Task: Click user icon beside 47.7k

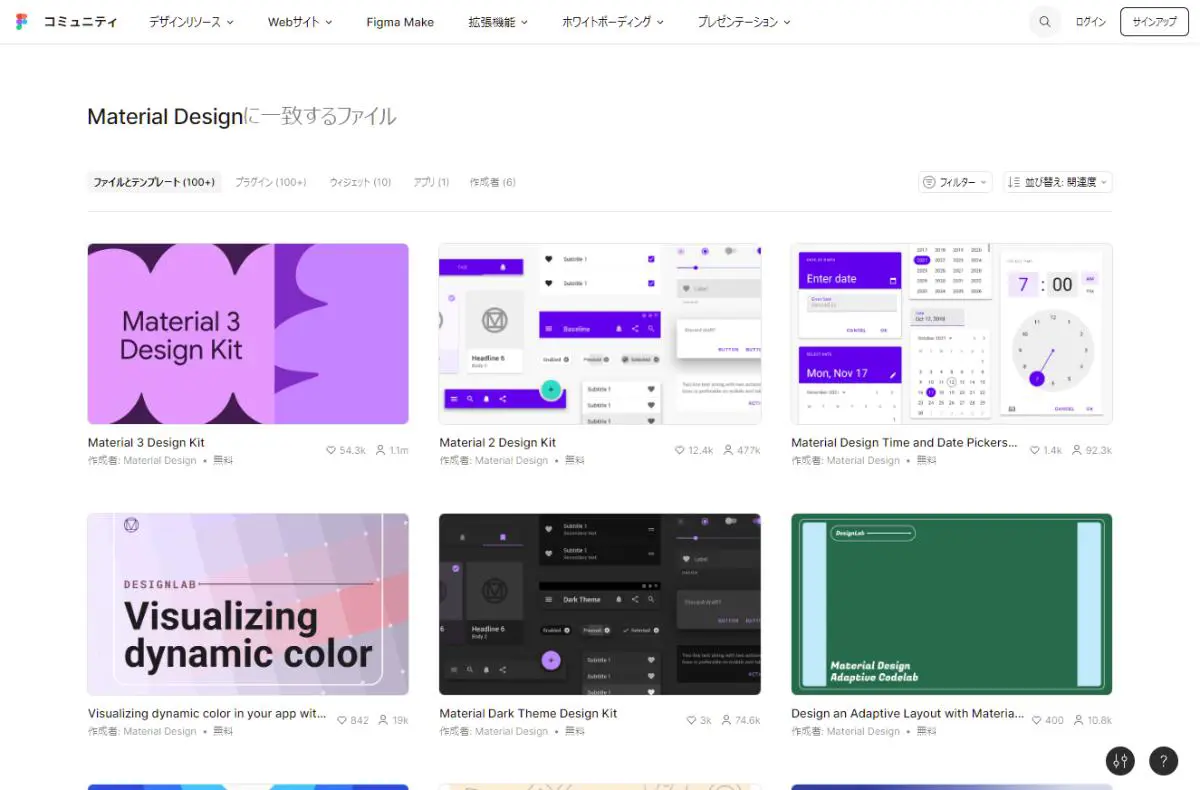Action: (728, 451)
